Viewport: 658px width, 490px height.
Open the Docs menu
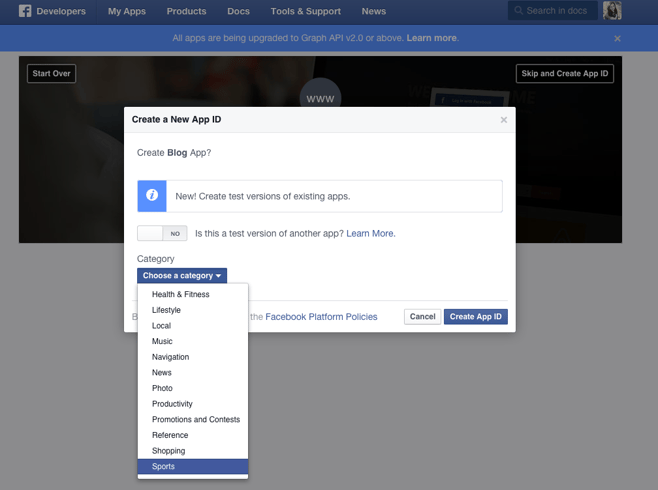click(238, 11)
